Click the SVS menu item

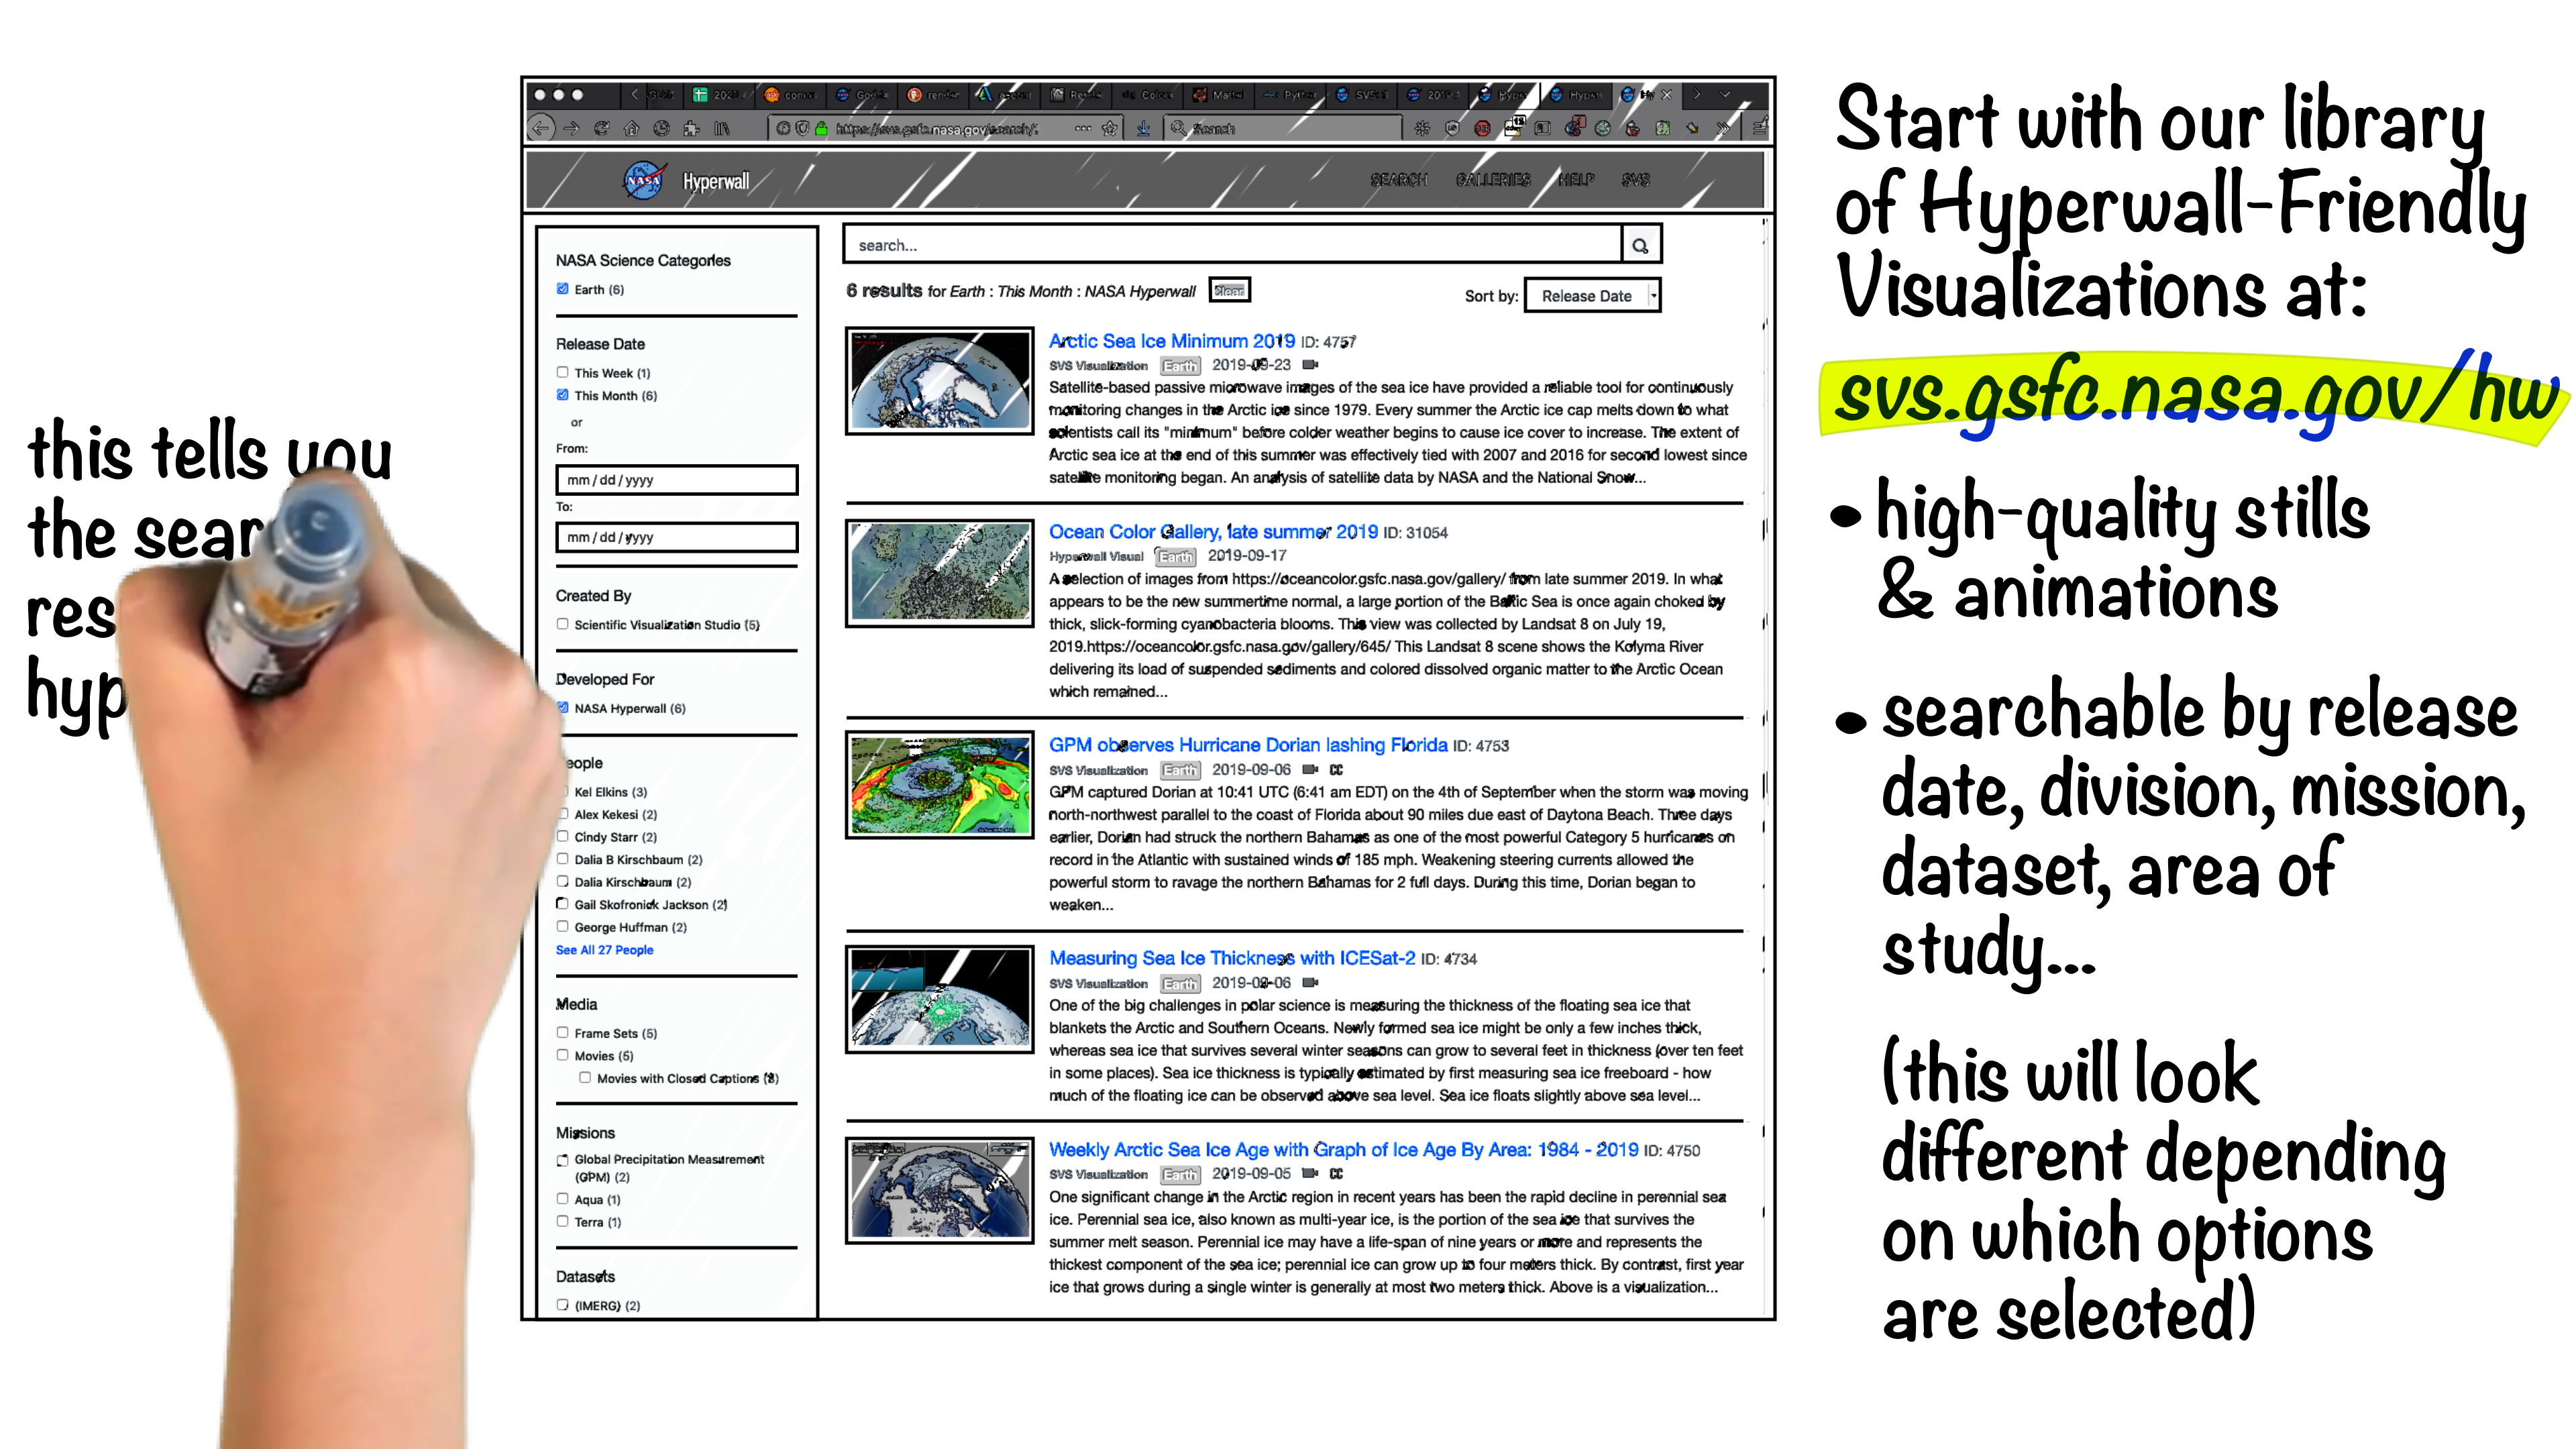pyautogui.click(x=1636, y=180)
